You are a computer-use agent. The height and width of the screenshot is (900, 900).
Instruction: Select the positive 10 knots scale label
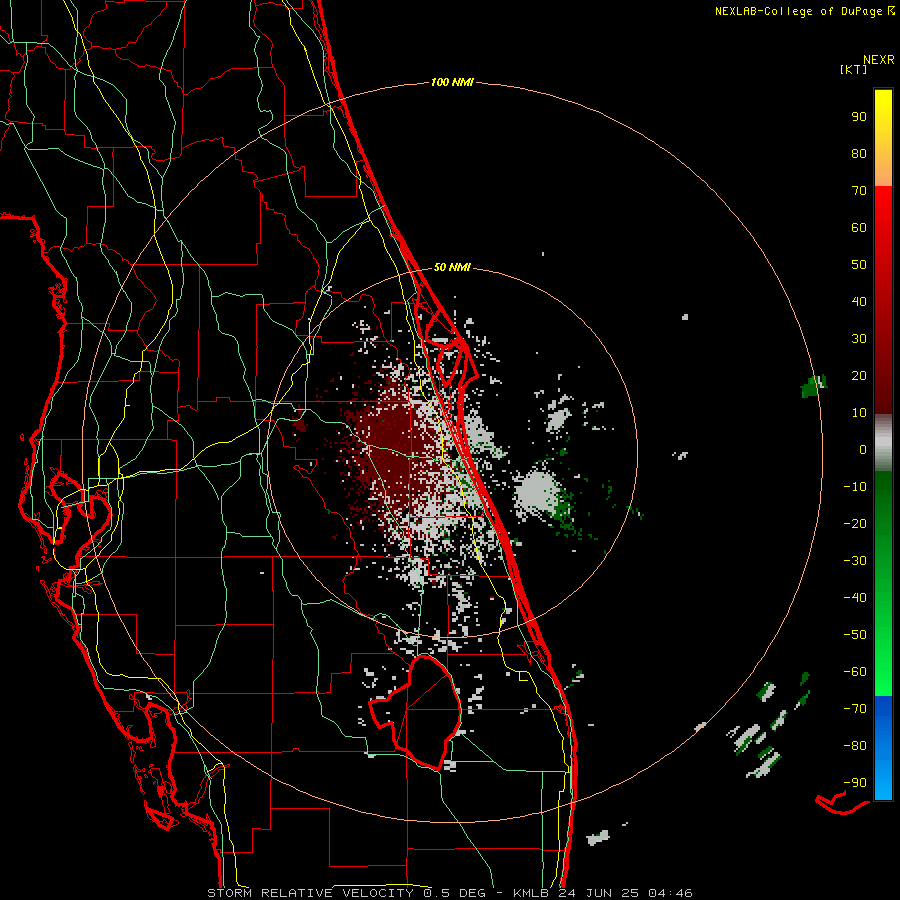point(859,413)
